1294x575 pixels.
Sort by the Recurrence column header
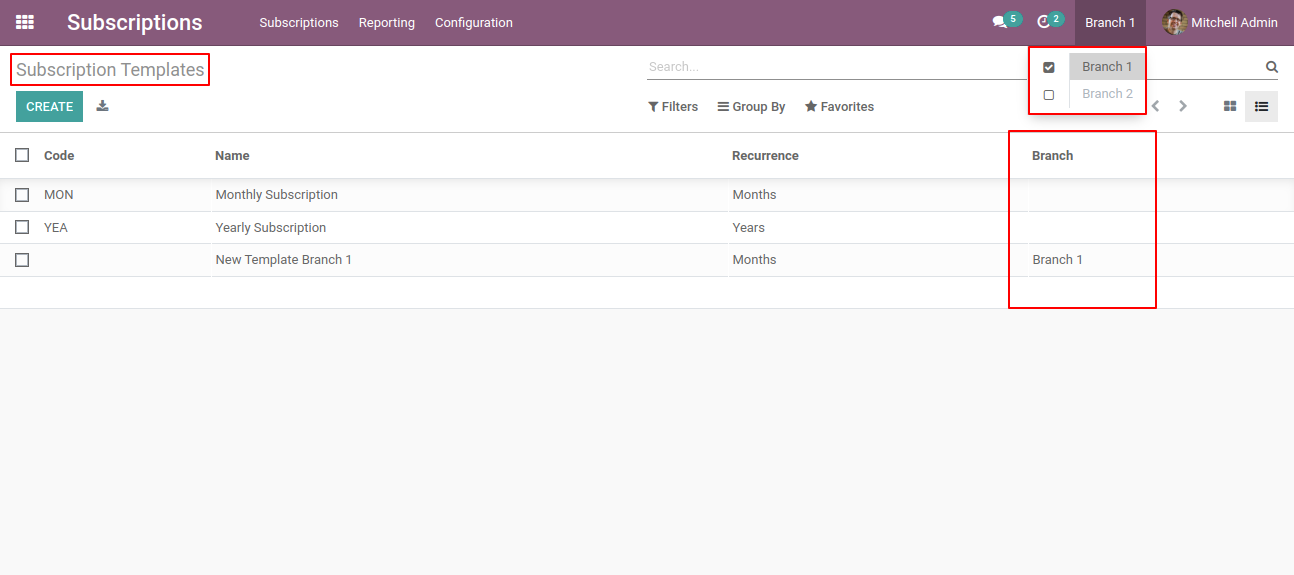[765, 155]
